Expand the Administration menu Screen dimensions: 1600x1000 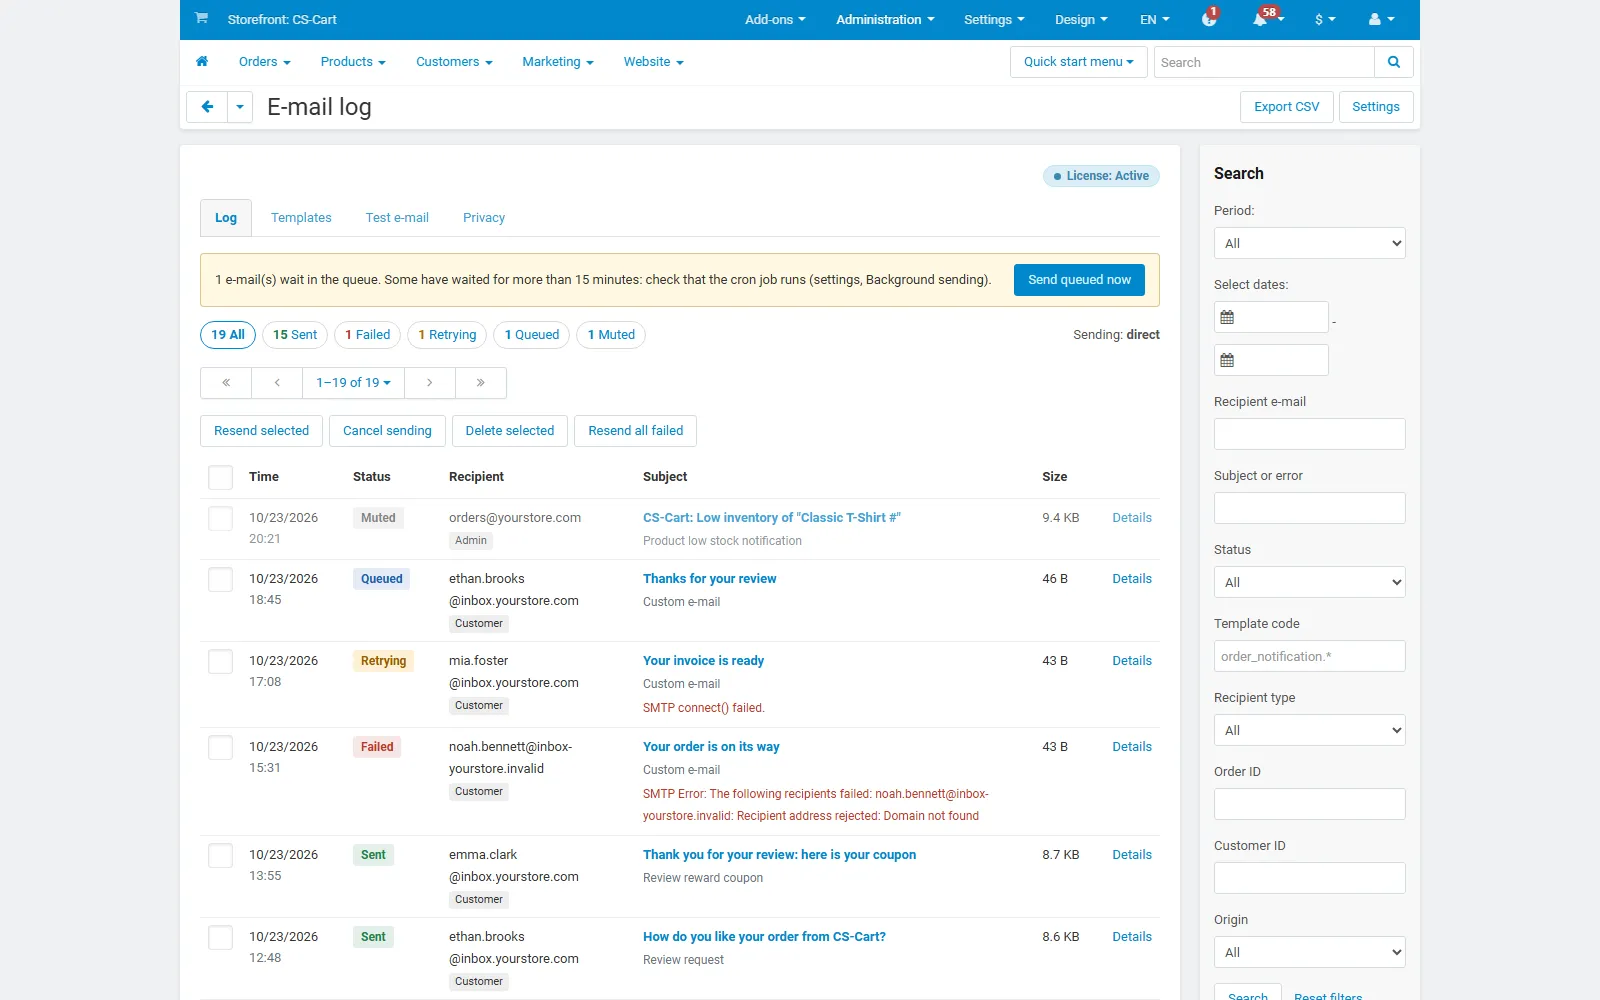(885, 19)
